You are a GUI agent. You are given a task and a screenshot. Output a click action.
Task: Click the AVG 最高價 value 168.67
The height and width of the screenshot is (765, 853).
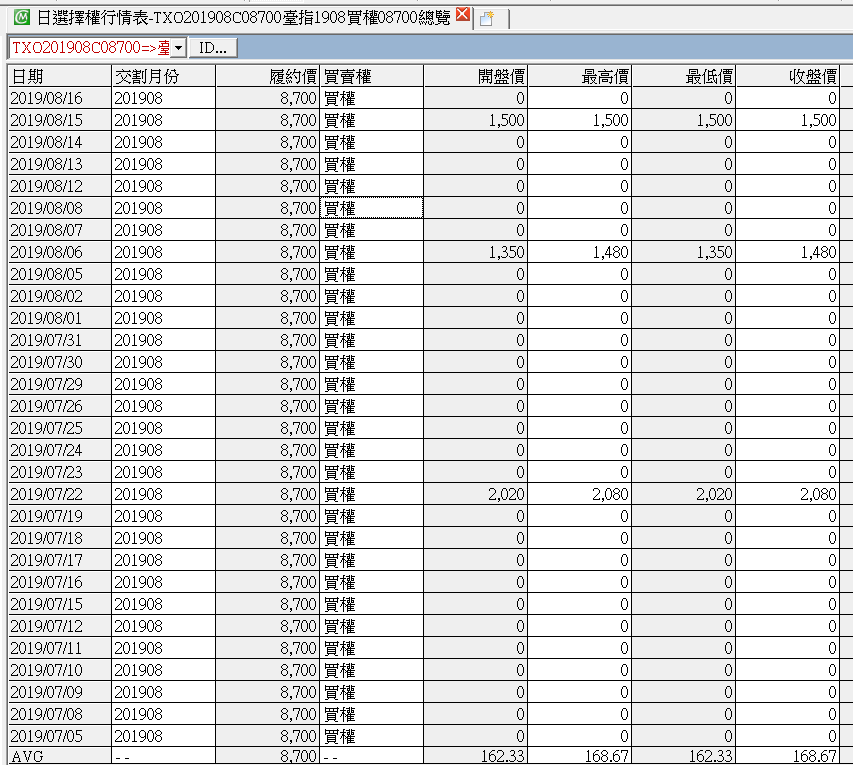579,756
